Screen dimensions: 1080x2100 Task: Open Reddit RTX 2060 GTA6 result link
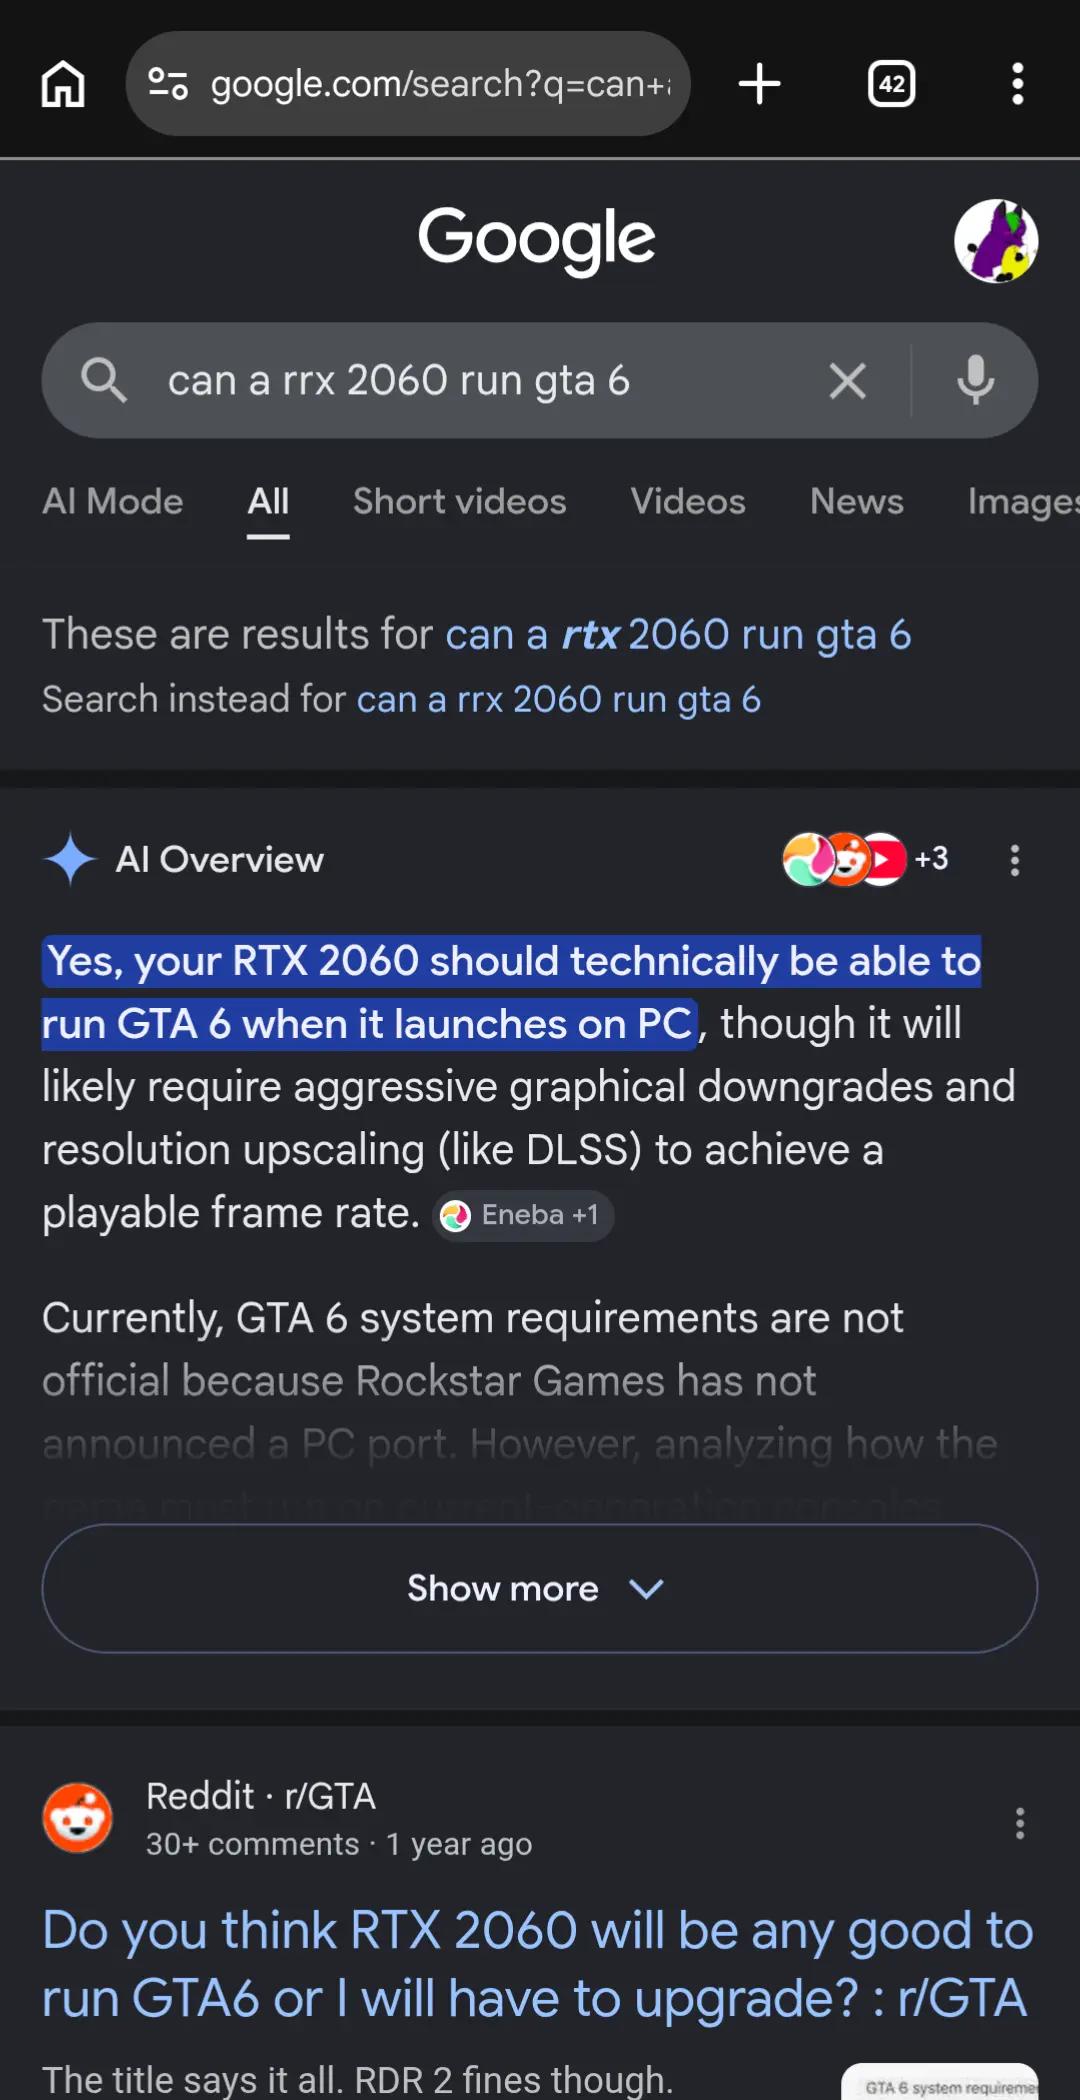point(538,1964)
